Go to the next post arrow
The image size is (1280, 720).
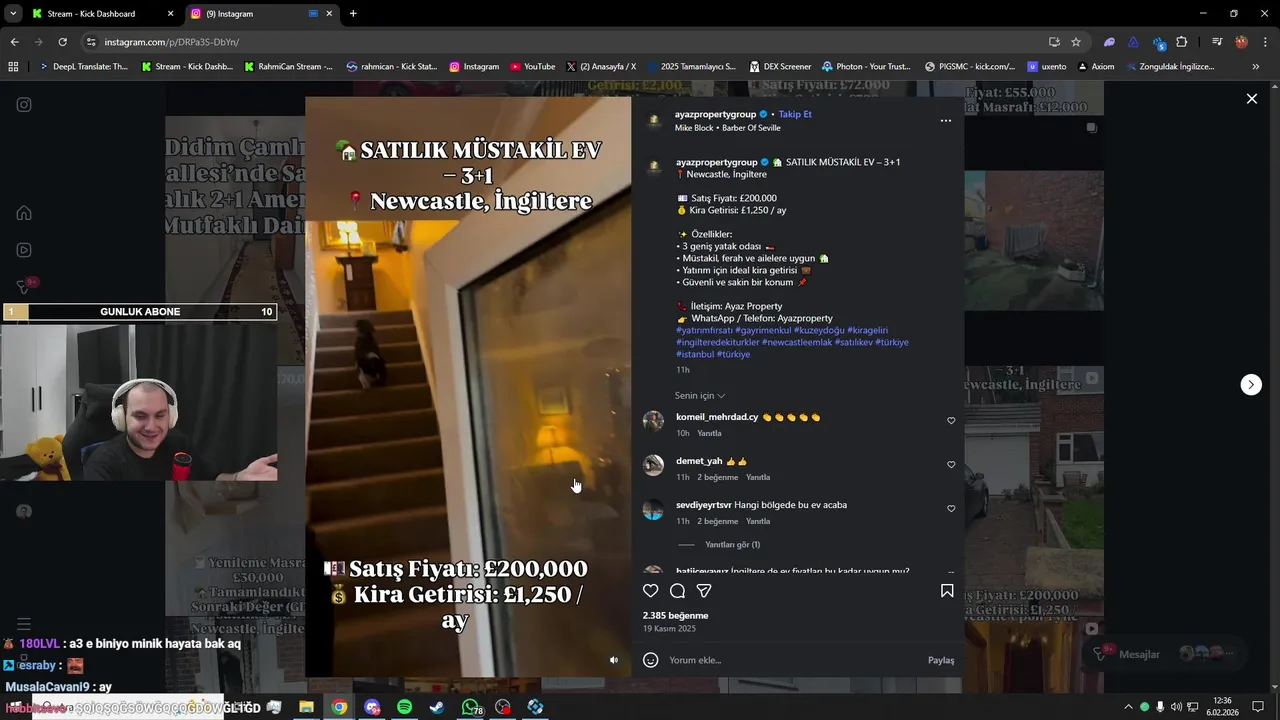point(1251,385)
